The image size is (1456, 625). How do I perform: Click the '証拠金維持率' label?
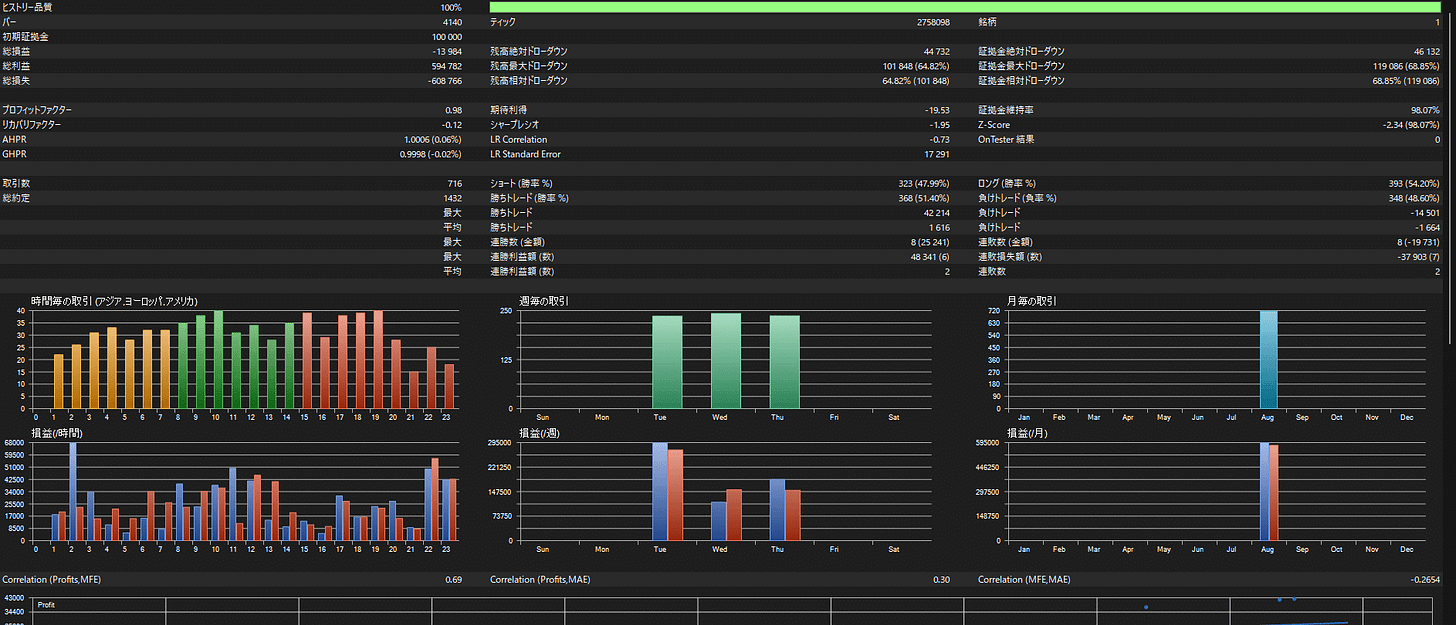[x=1004, y=110]
